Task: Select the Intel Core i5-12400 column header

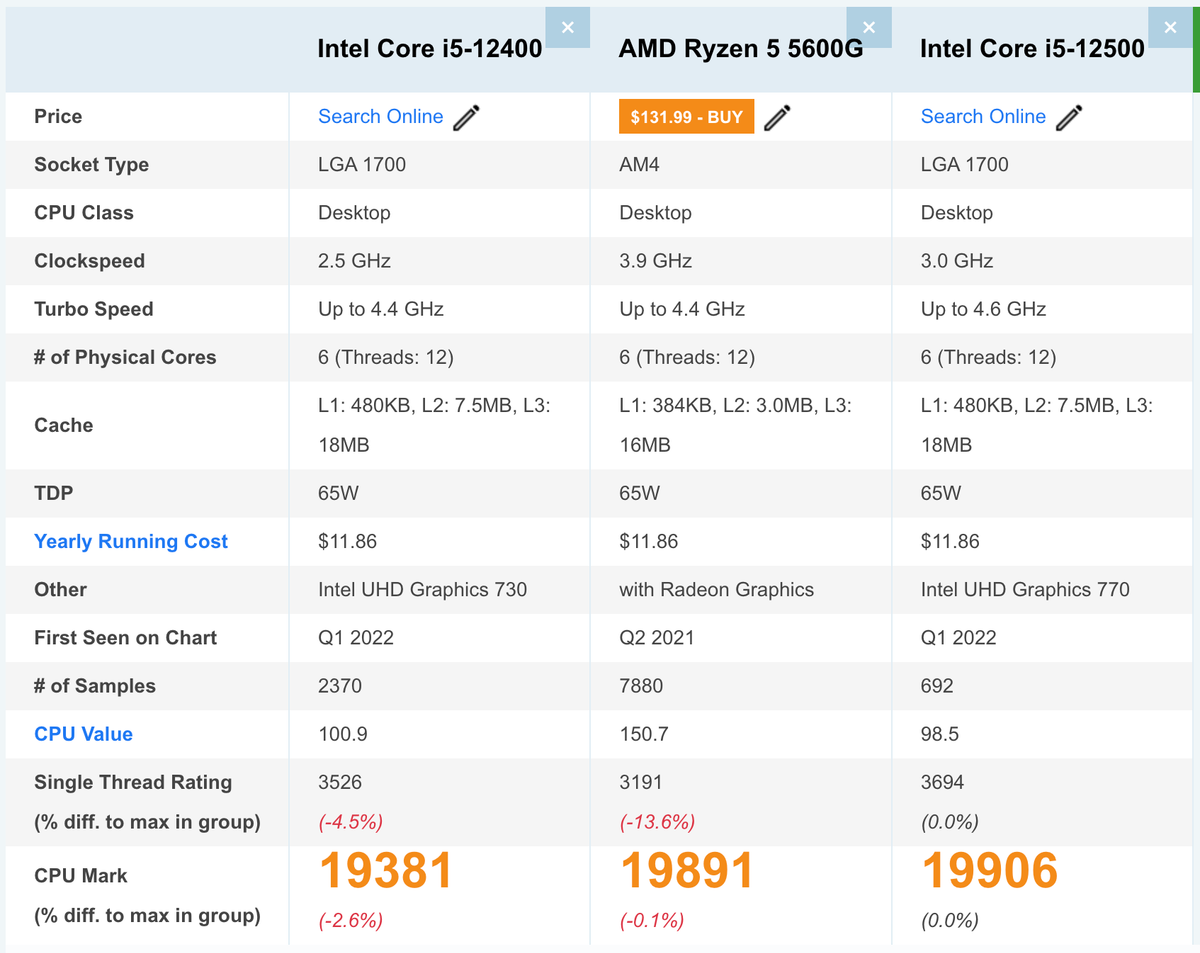Action: pyautogui.click(x=430, y=48)
